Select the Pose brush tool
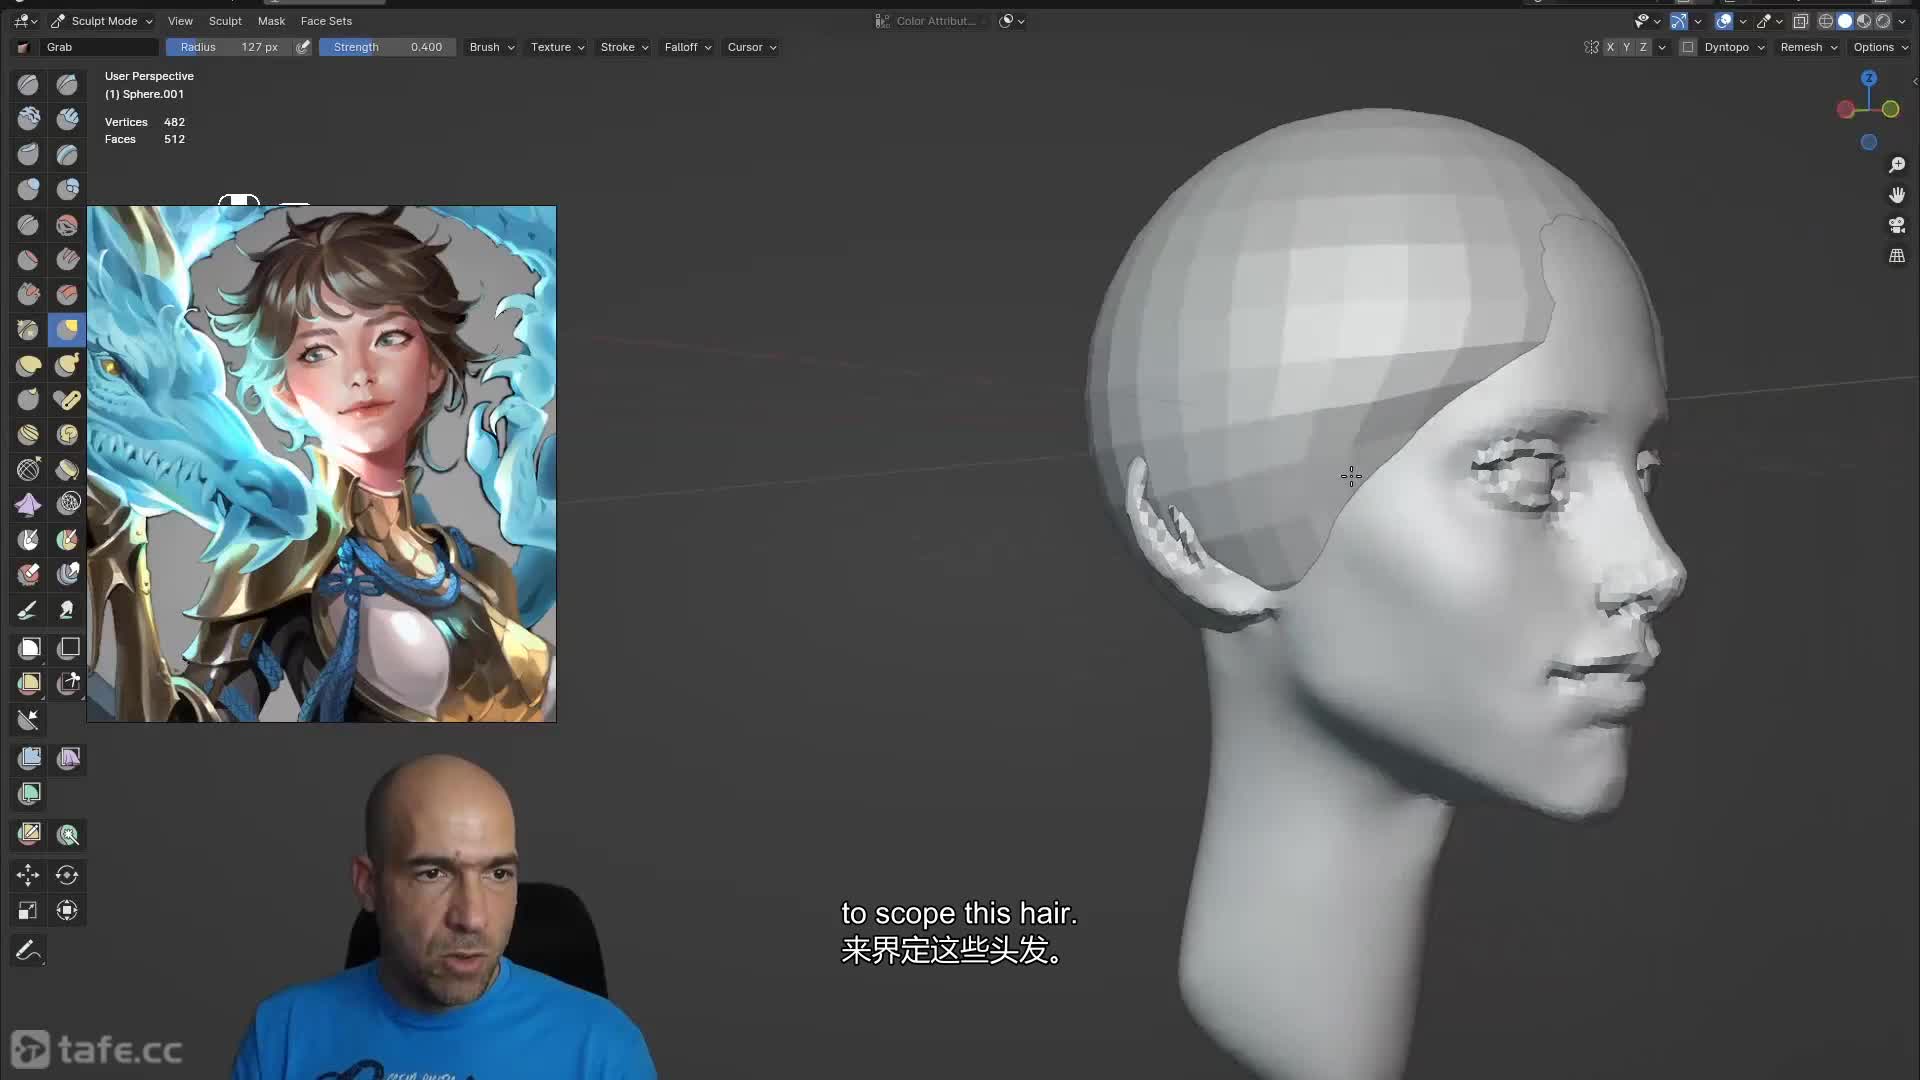 coord(67,400)
